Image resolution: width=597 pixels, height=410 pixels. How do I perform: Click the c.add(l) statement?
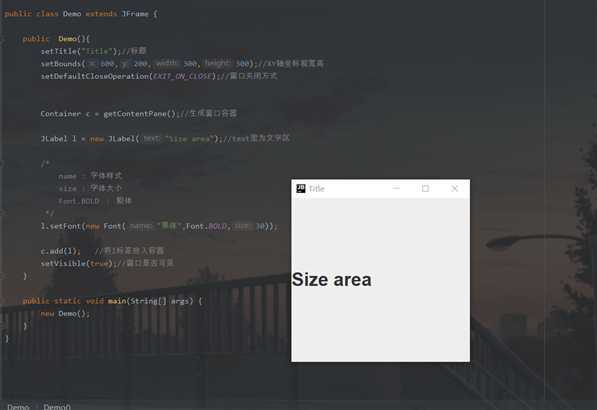tap(61, 251)
